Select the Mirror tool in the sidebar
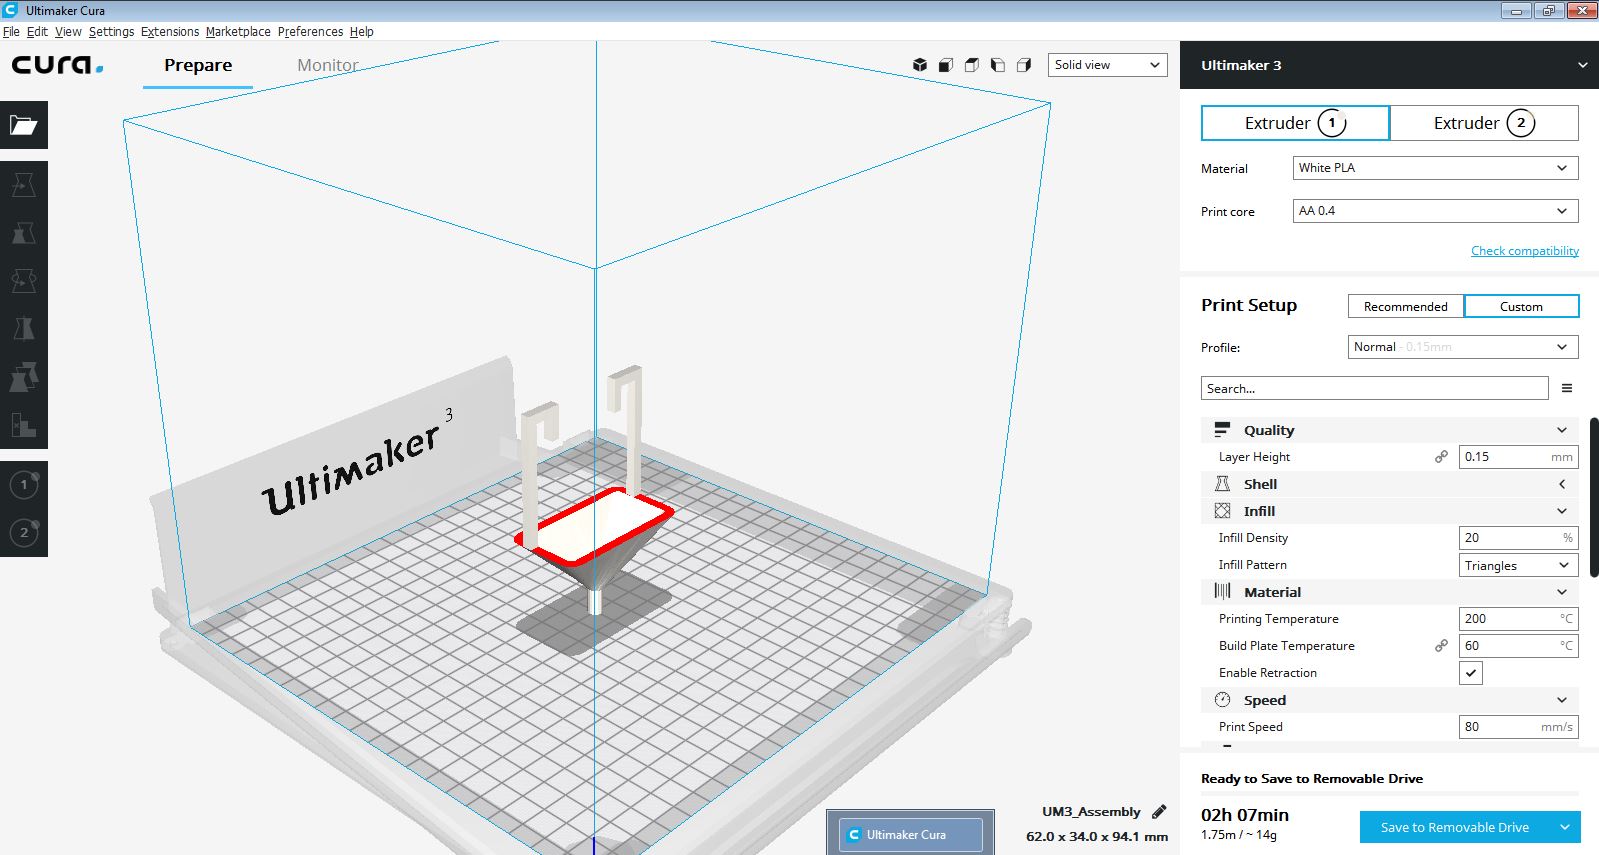Screen dimensions: 1599x855 tap(24, 329)
